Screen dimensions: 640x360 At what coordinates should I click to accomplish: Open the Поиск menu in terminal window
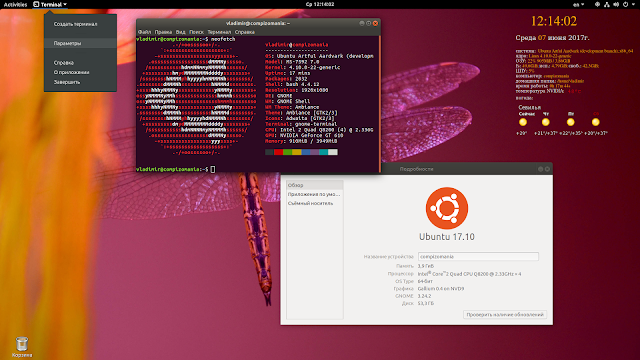pyautogui.click(x=196, y=32)
